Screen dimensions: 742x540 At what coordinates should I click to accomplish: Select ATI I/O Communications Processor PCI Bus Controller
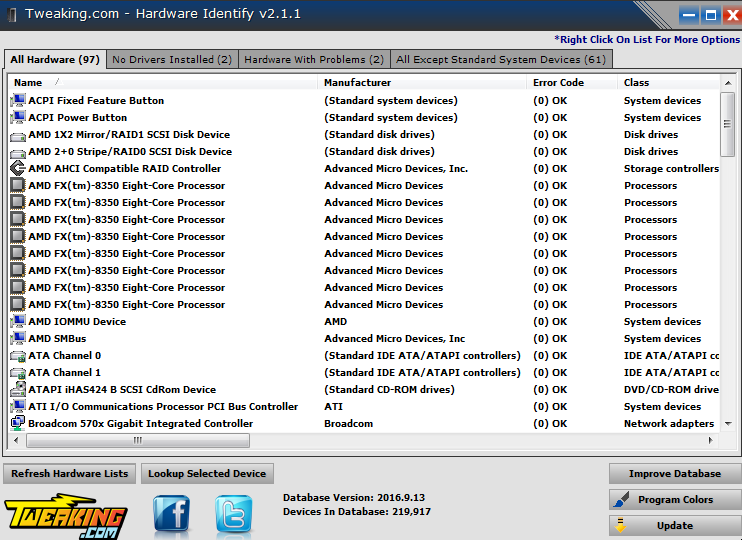(364, 407)
